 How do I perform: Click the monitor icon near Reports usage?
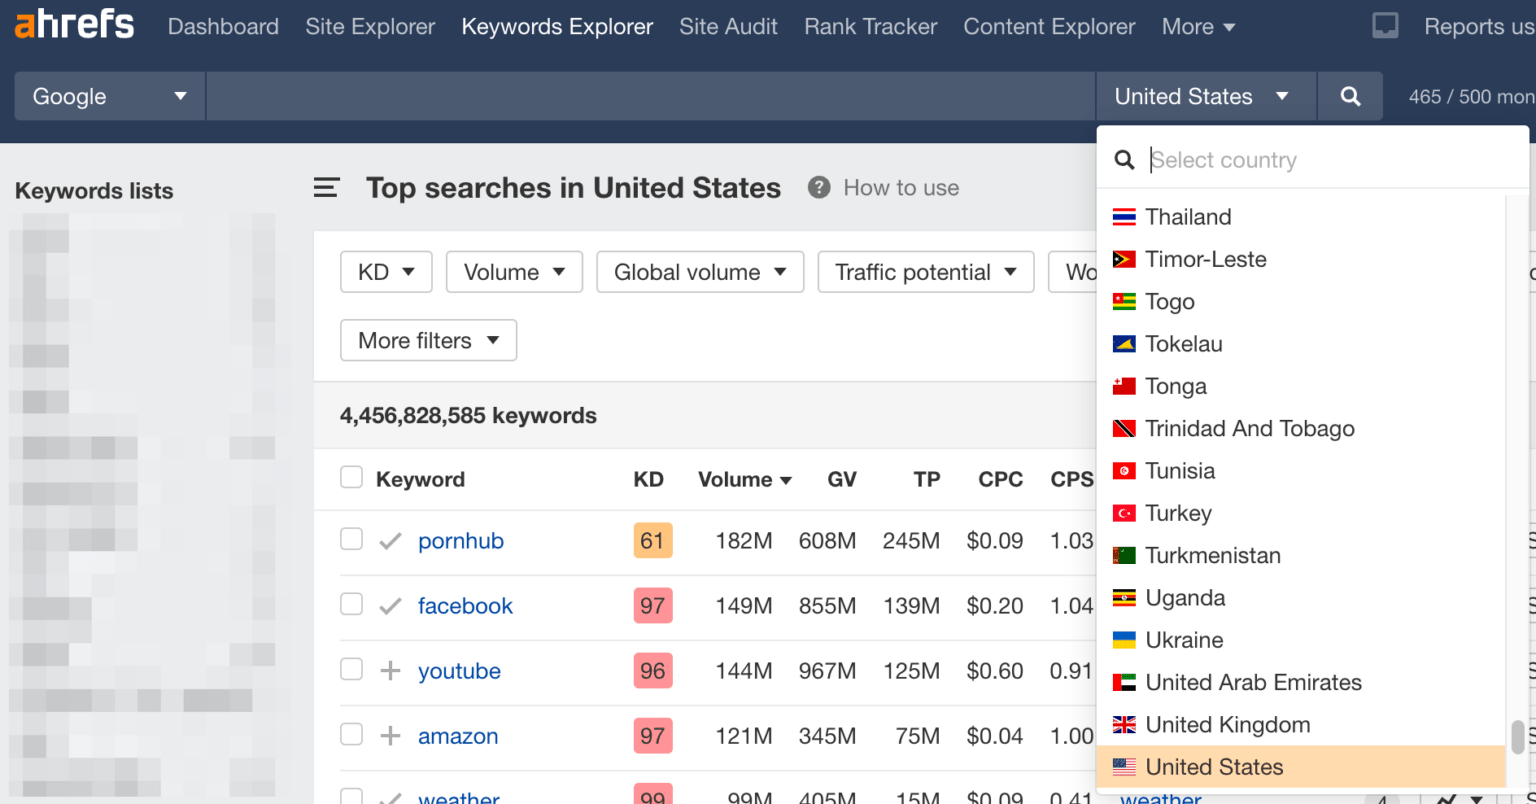(1385, 26)
